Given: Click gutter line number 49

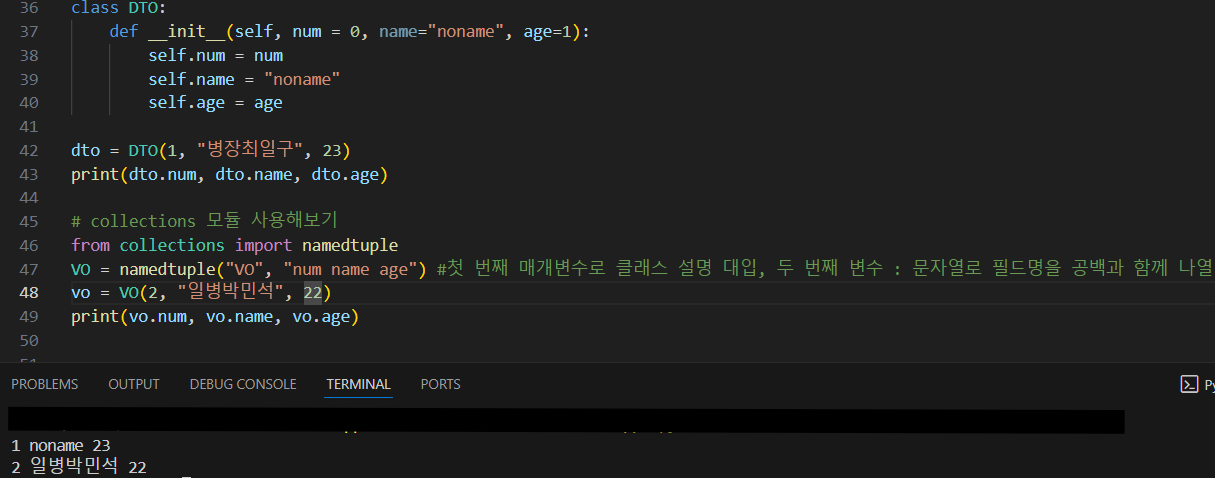Looking at the screenshot, I should pyautogui.click(x=28, y=317).
